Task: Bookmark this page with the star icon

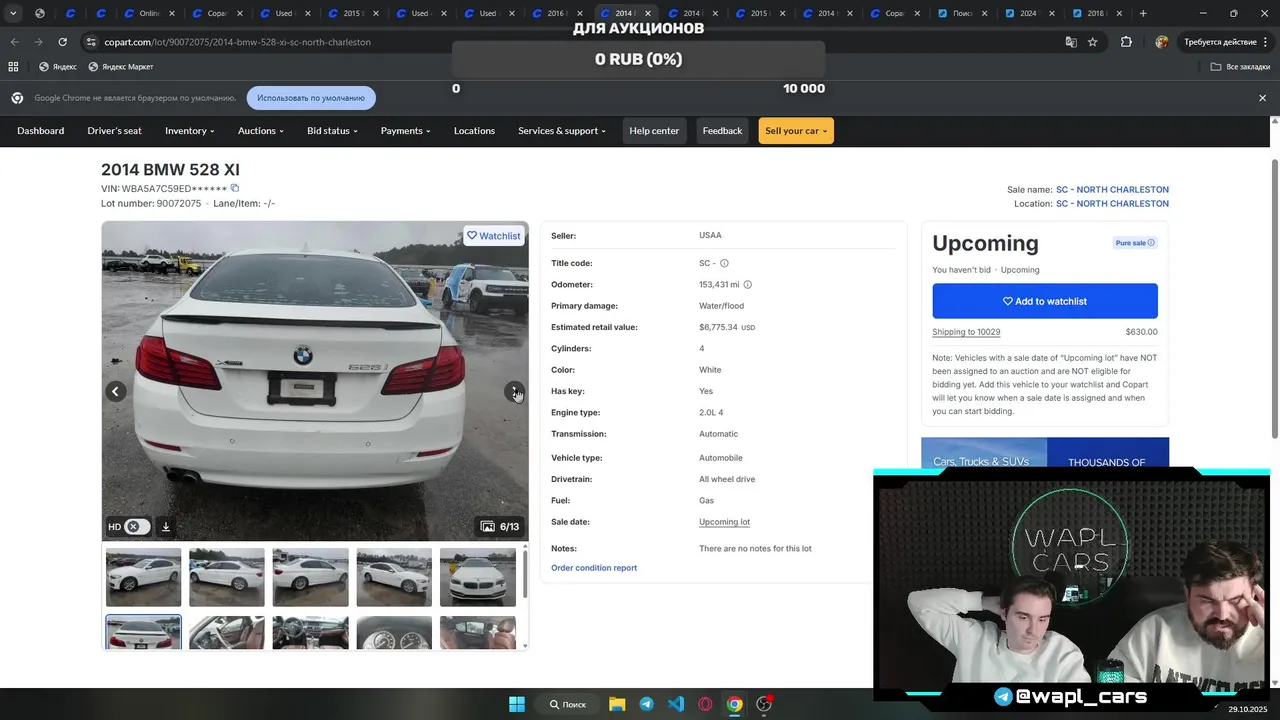Action: (1092, 42)
